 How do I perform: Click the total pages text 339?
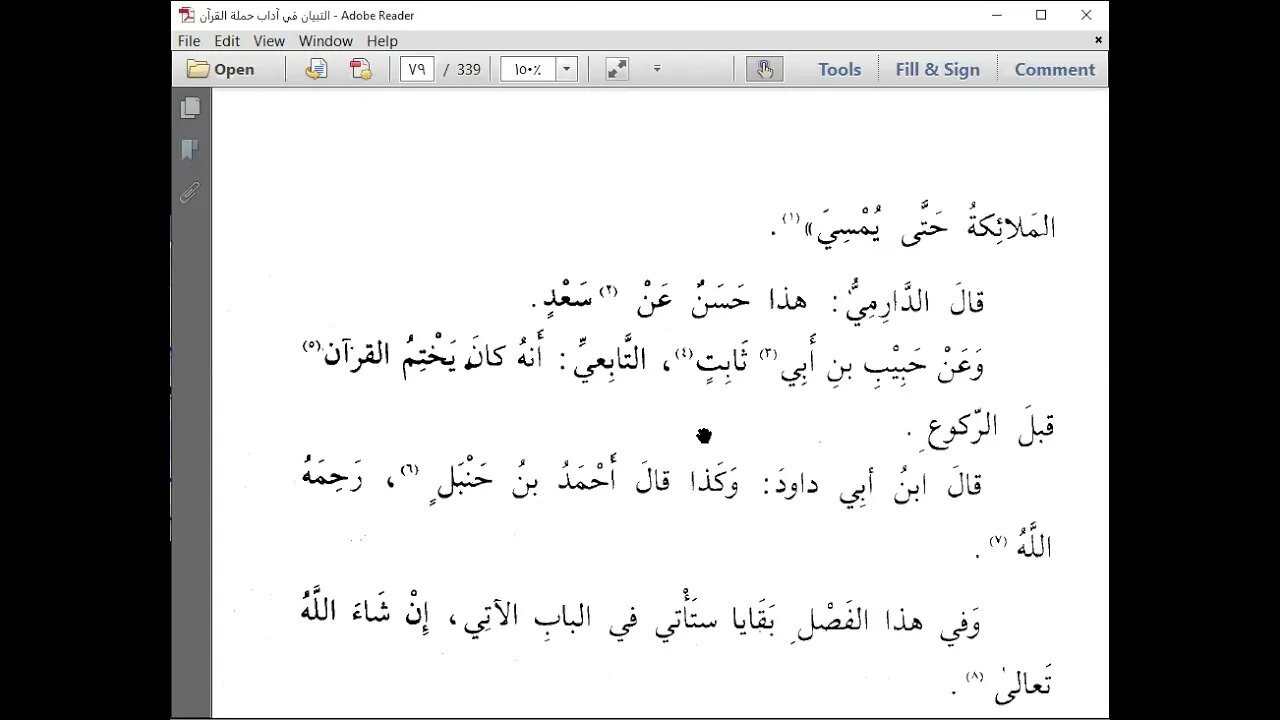click(x=469, y=69)
